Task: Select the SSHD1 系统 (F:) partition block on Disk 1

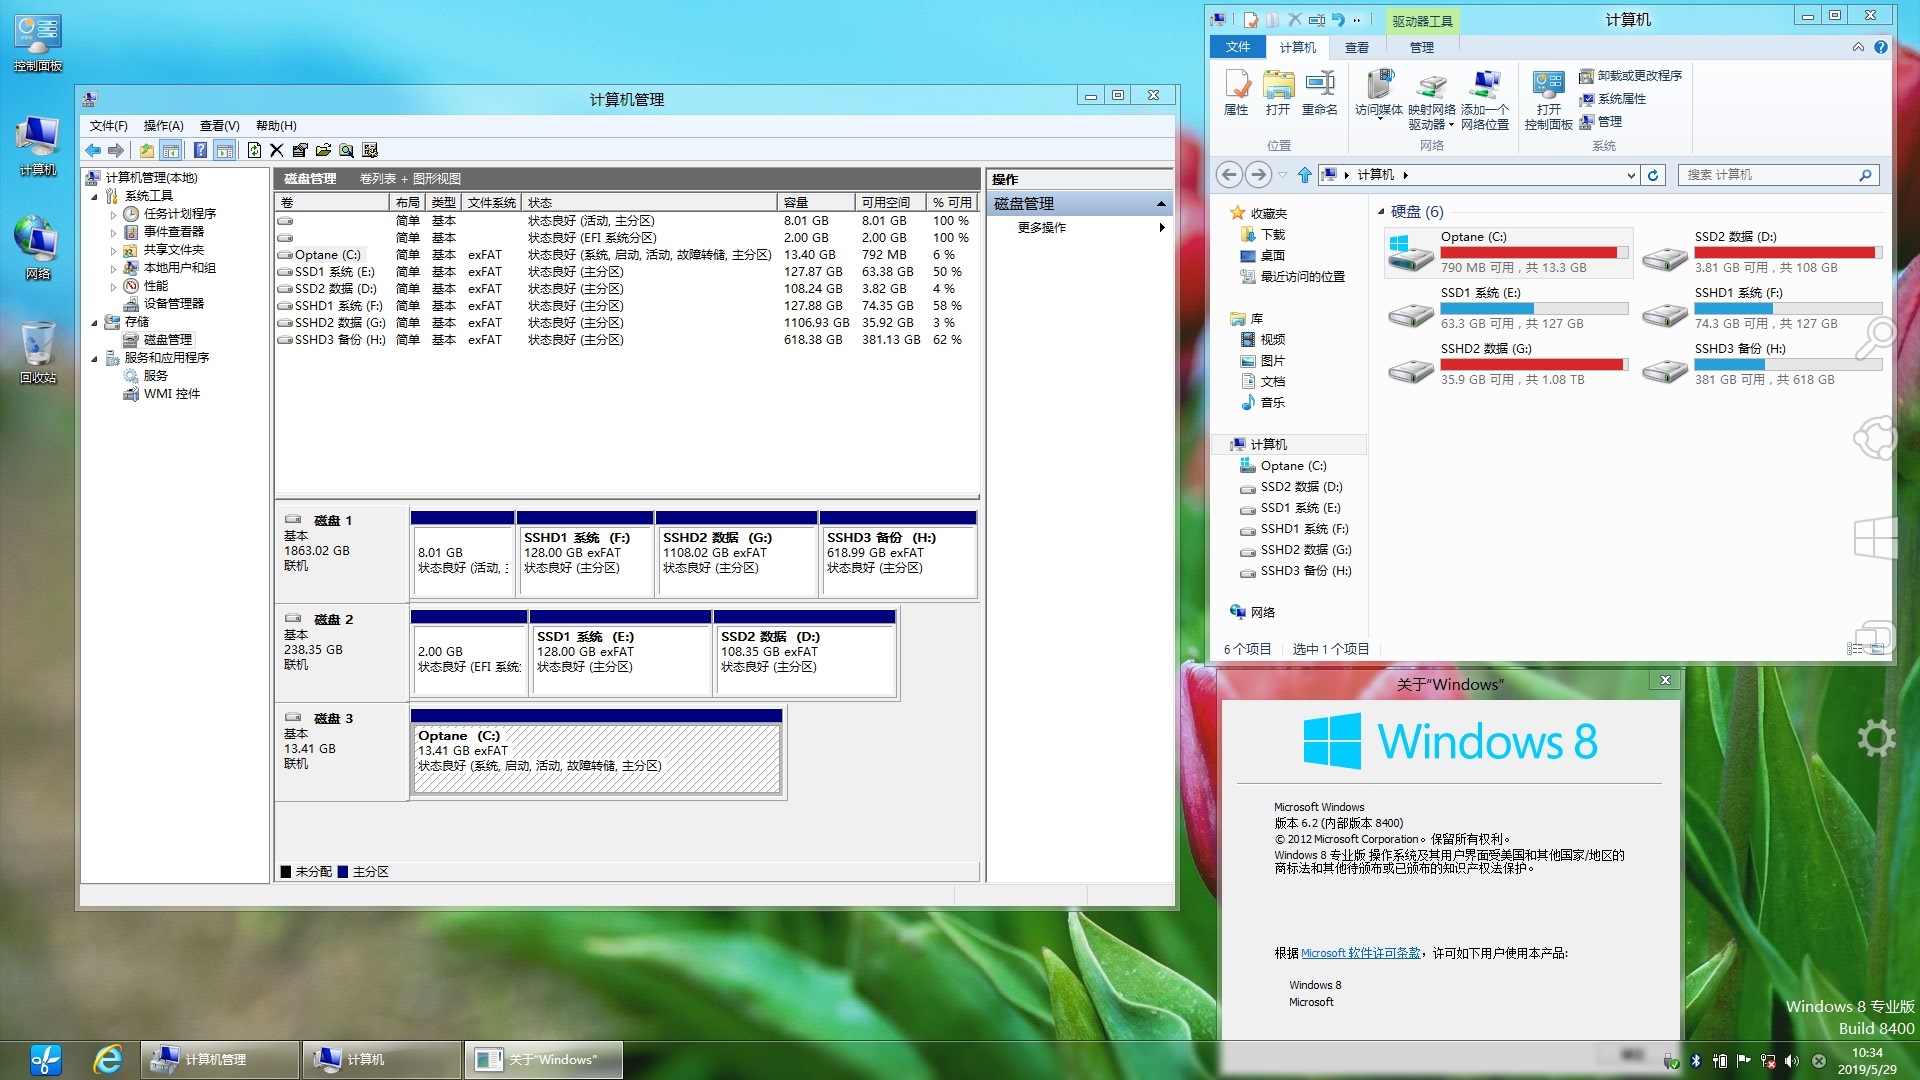Action: (585, 553)
